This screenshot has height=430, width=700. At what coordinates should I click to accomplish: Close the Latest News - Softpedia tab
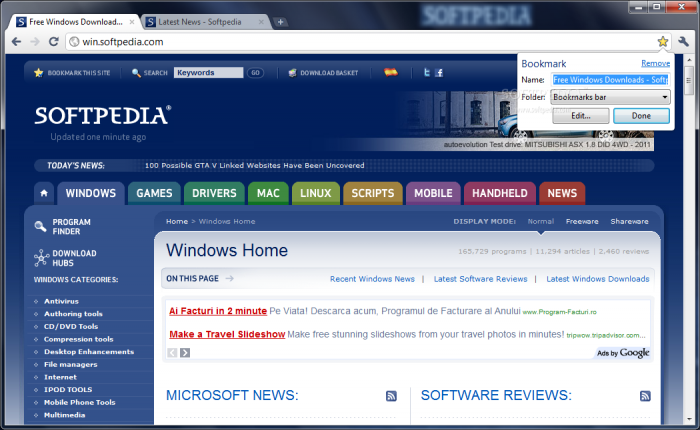pos(261,22)
